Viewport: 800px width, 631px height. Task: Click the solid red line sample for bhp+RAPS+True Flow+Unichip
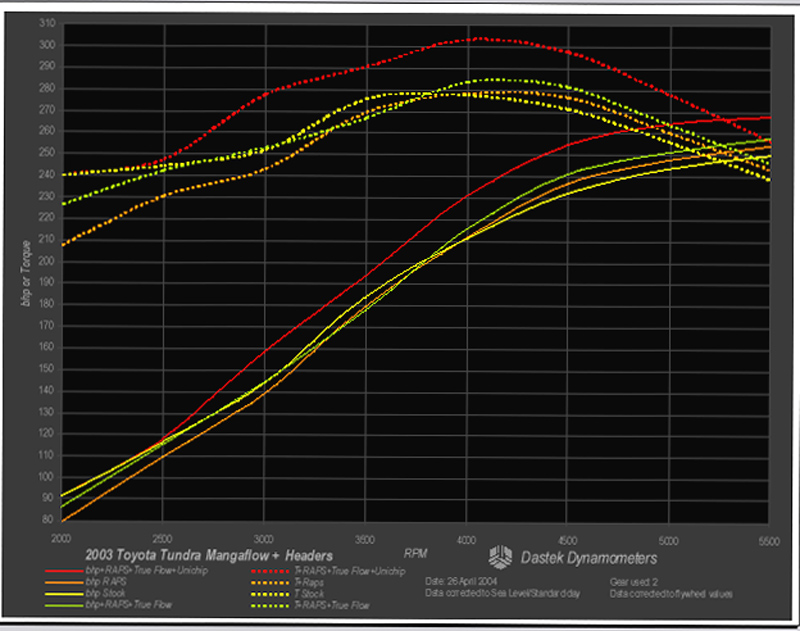click(x=64, y=571)
